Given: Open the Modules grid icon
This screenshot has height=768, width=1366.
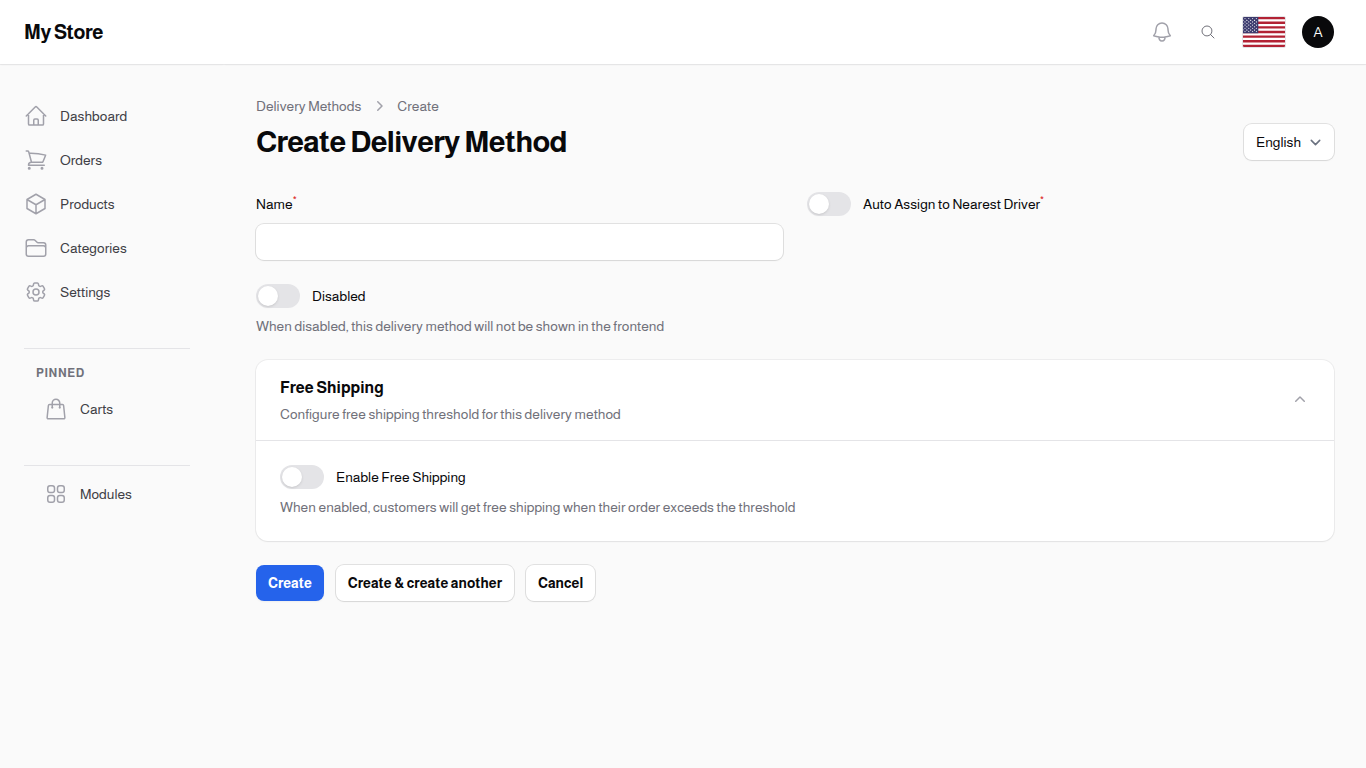Looking at the screenshot, I should pos(56,494).
